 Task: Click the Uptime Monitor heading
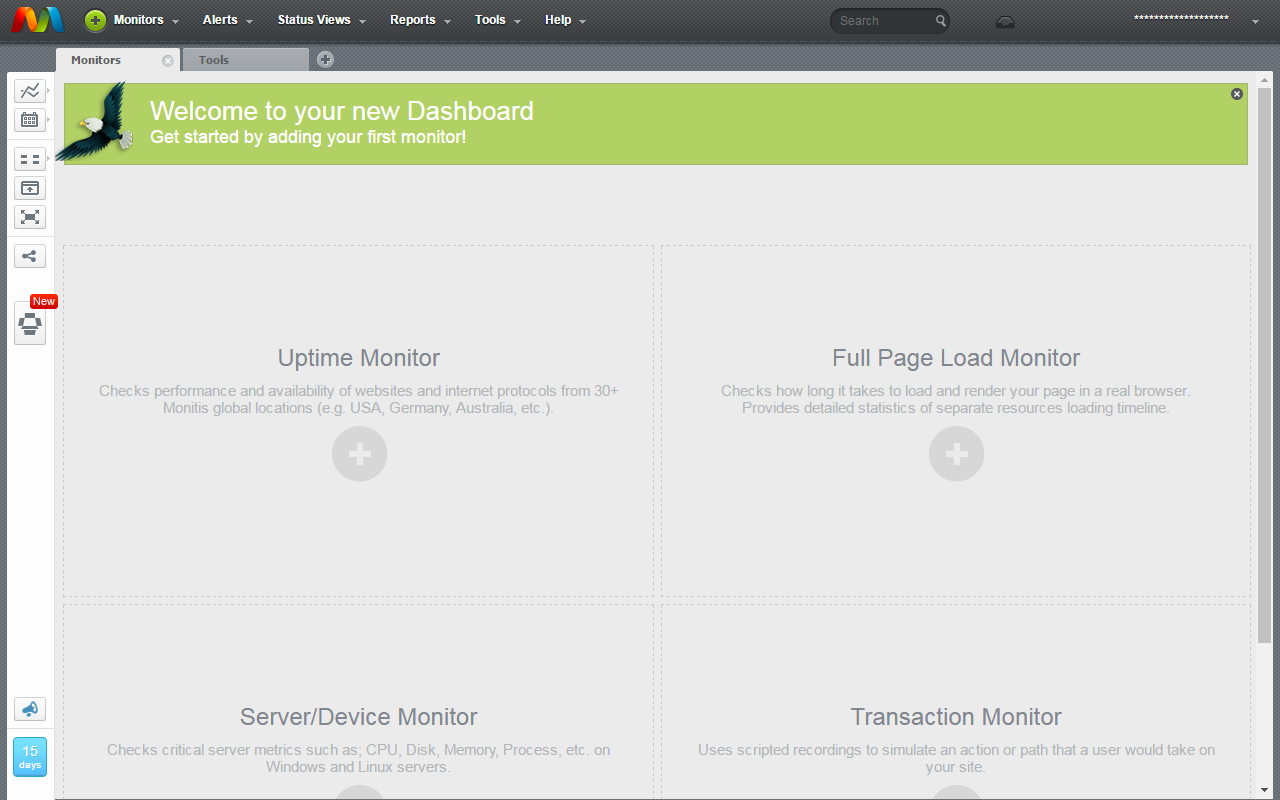[359, 358]
